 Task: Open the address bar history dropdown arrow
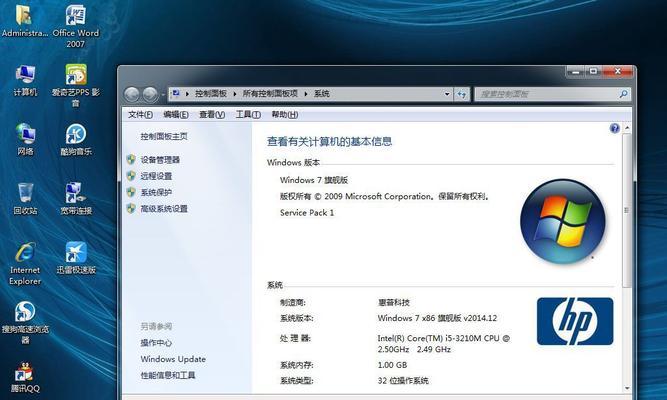pyautogui.click(x=447, y=94)
